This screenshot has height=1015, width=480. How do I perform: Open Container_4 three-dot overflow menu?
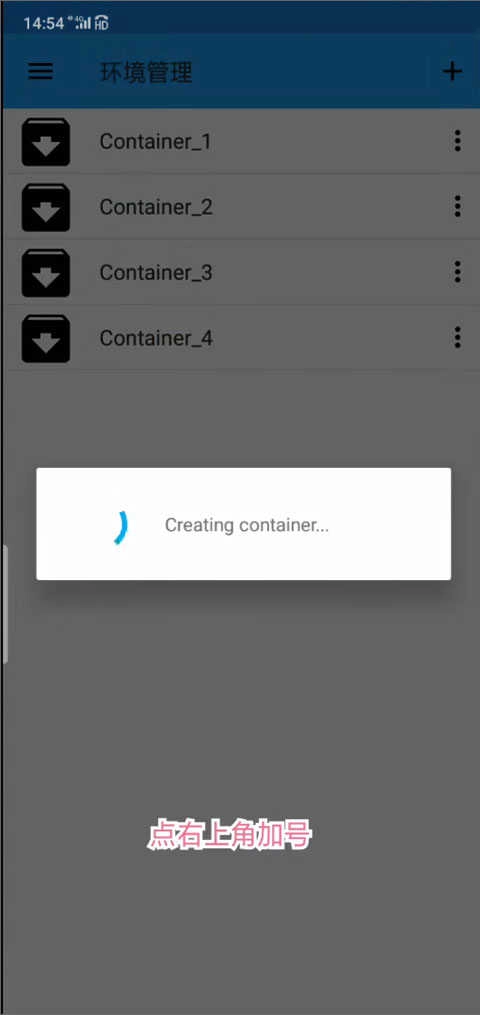click(457, 337)
